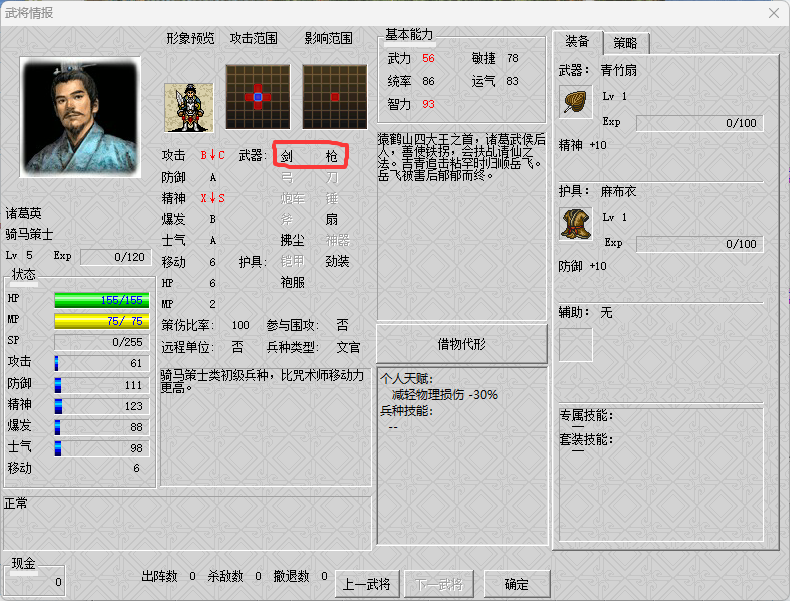
Task: Click the 智力 value 93
Action: click(x=428, y=104)
